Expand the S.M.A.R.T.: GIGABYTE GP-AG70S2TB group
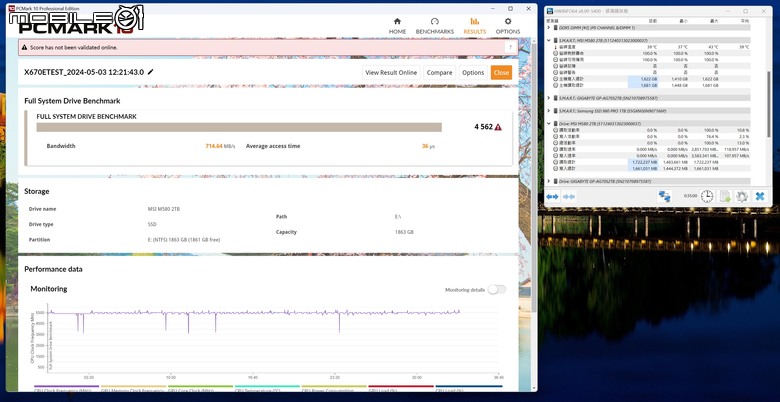The image size is (780, 402). [549, 98]
